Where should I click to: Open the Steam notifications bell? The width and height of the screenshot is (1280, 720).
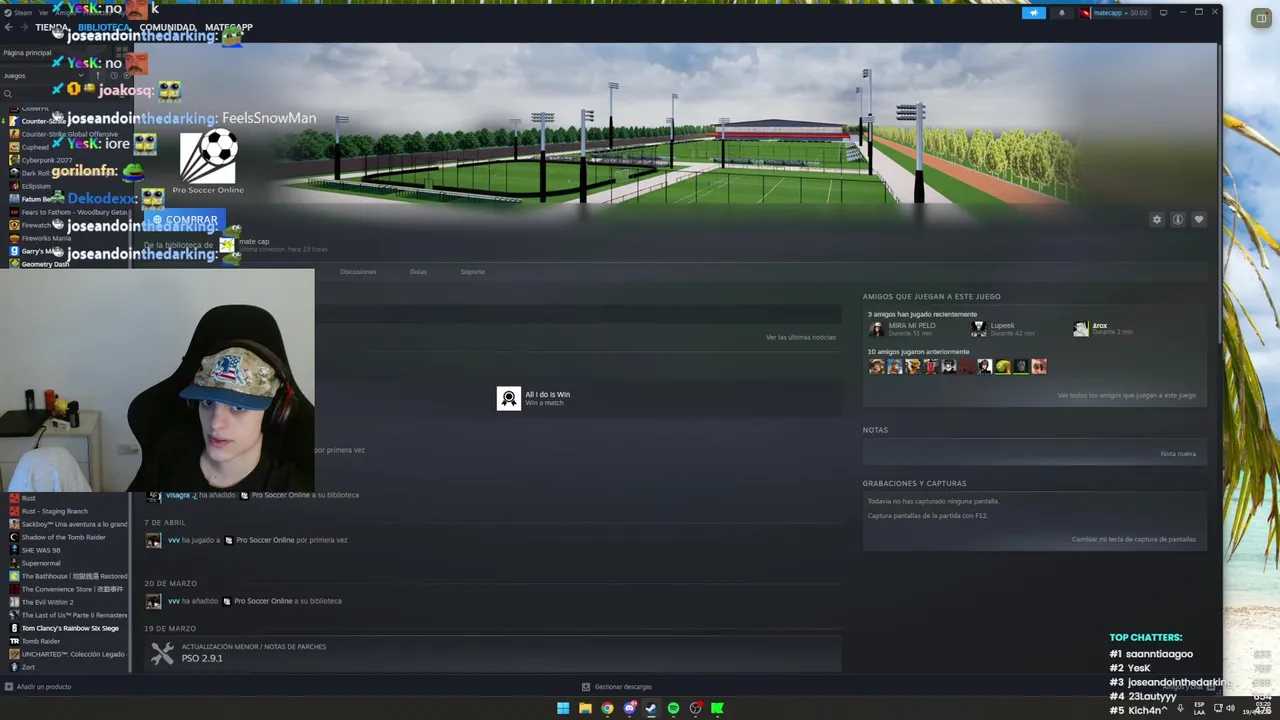click(1062, 13)
